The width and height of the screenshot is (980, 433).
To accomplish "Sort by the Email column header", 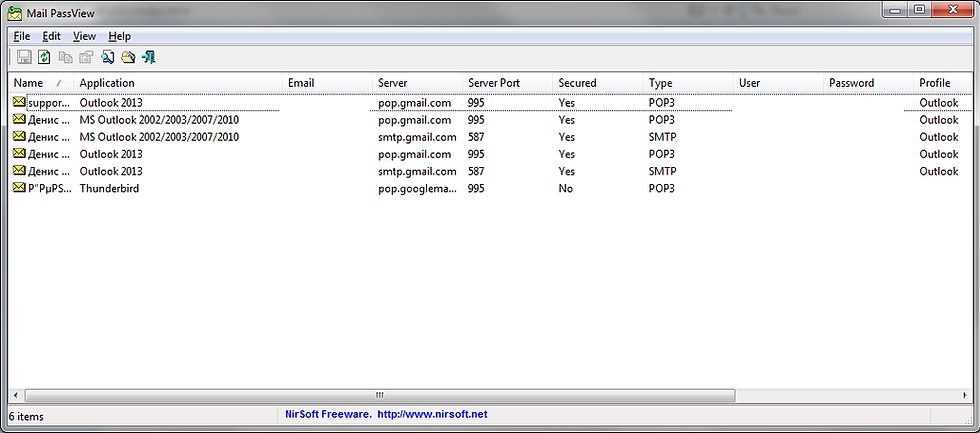I will coord(327,83).
